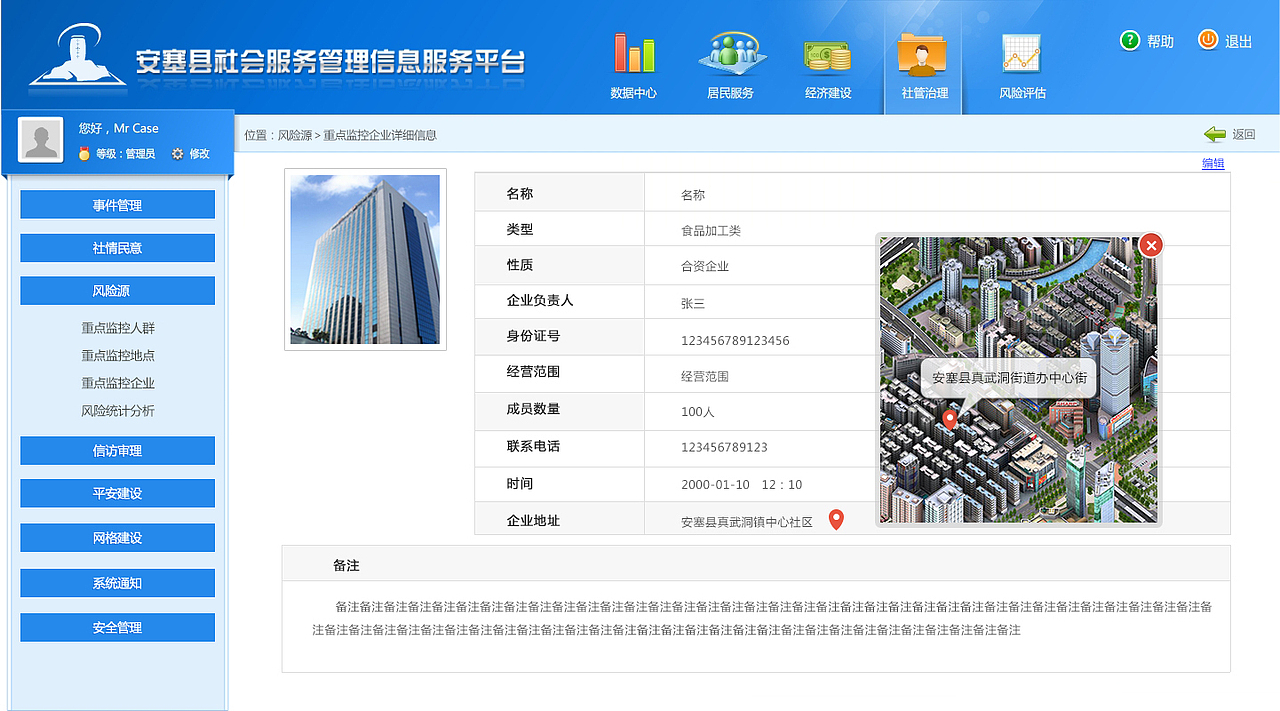This screenshot has height=711, width=1280.
Task: Click the 编辑 link
Action: click(1213, 163)
